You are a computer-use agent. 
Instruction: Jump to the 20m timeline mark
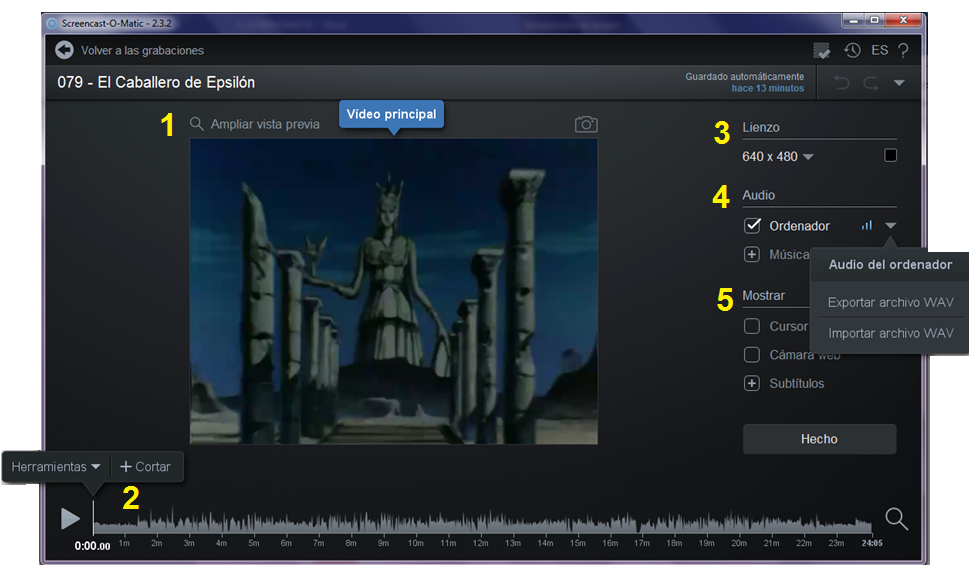pos(739,543)
